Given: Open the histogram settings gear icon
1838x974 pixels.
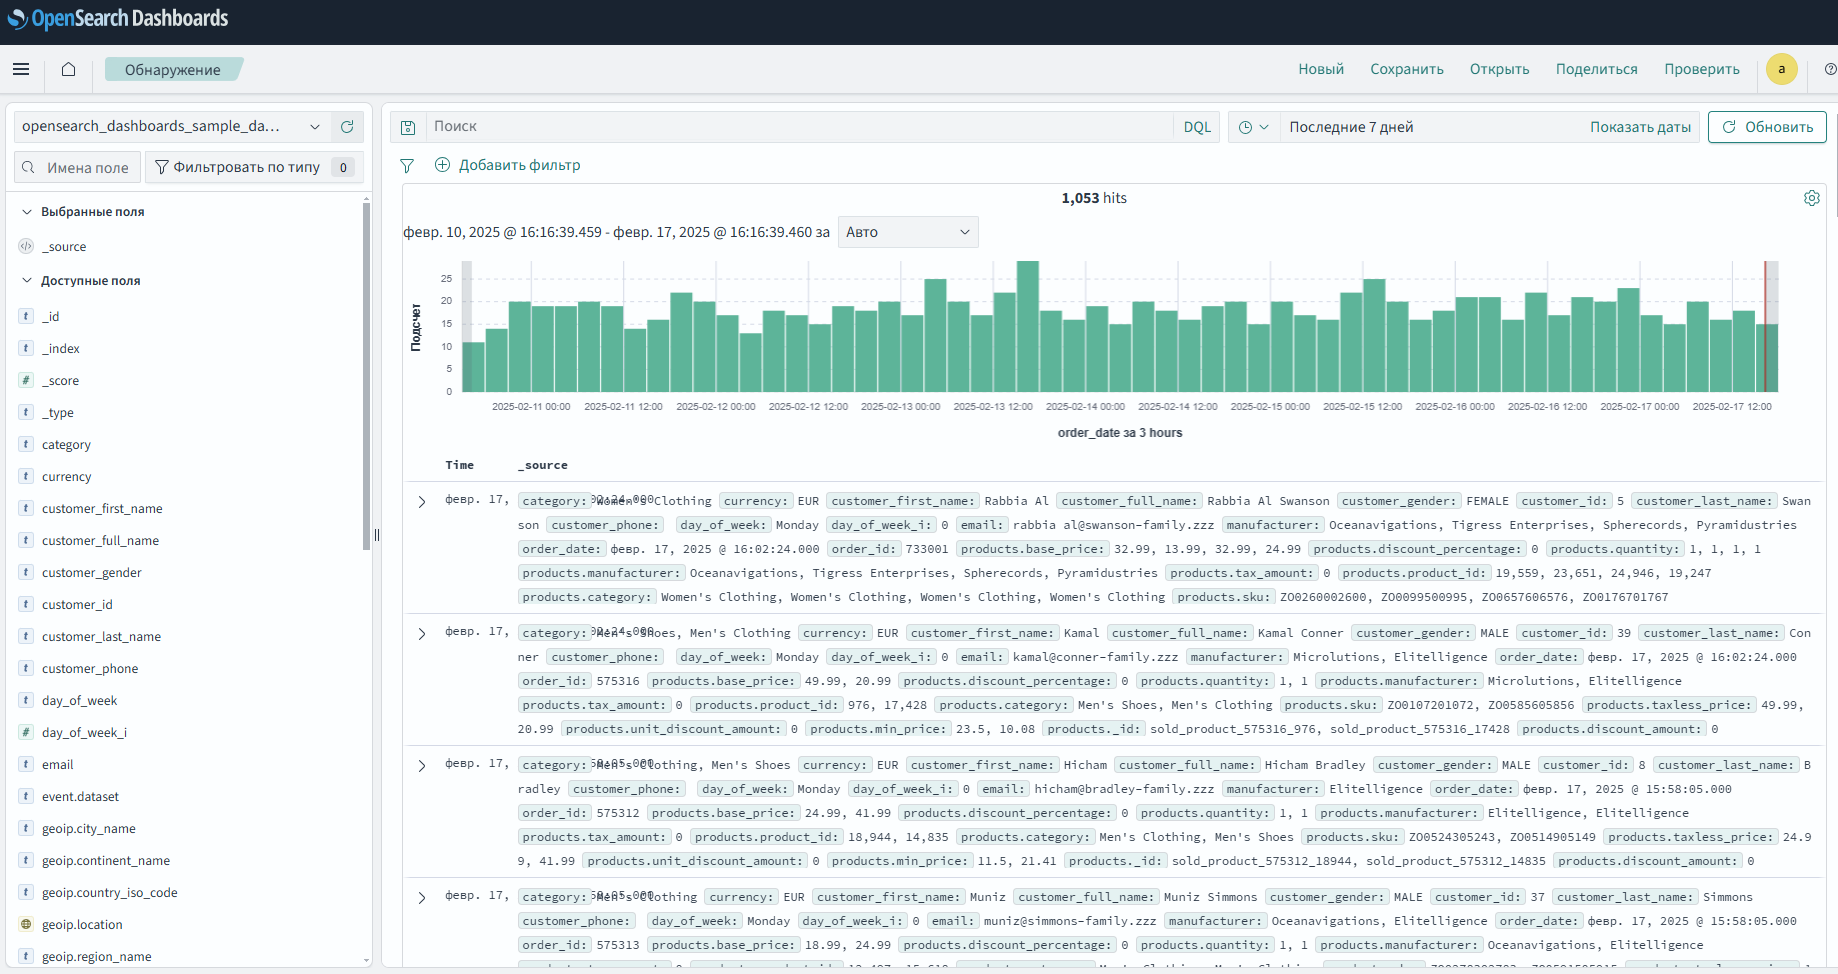Looking at the screenshot, I should (x=1811, y=198).
